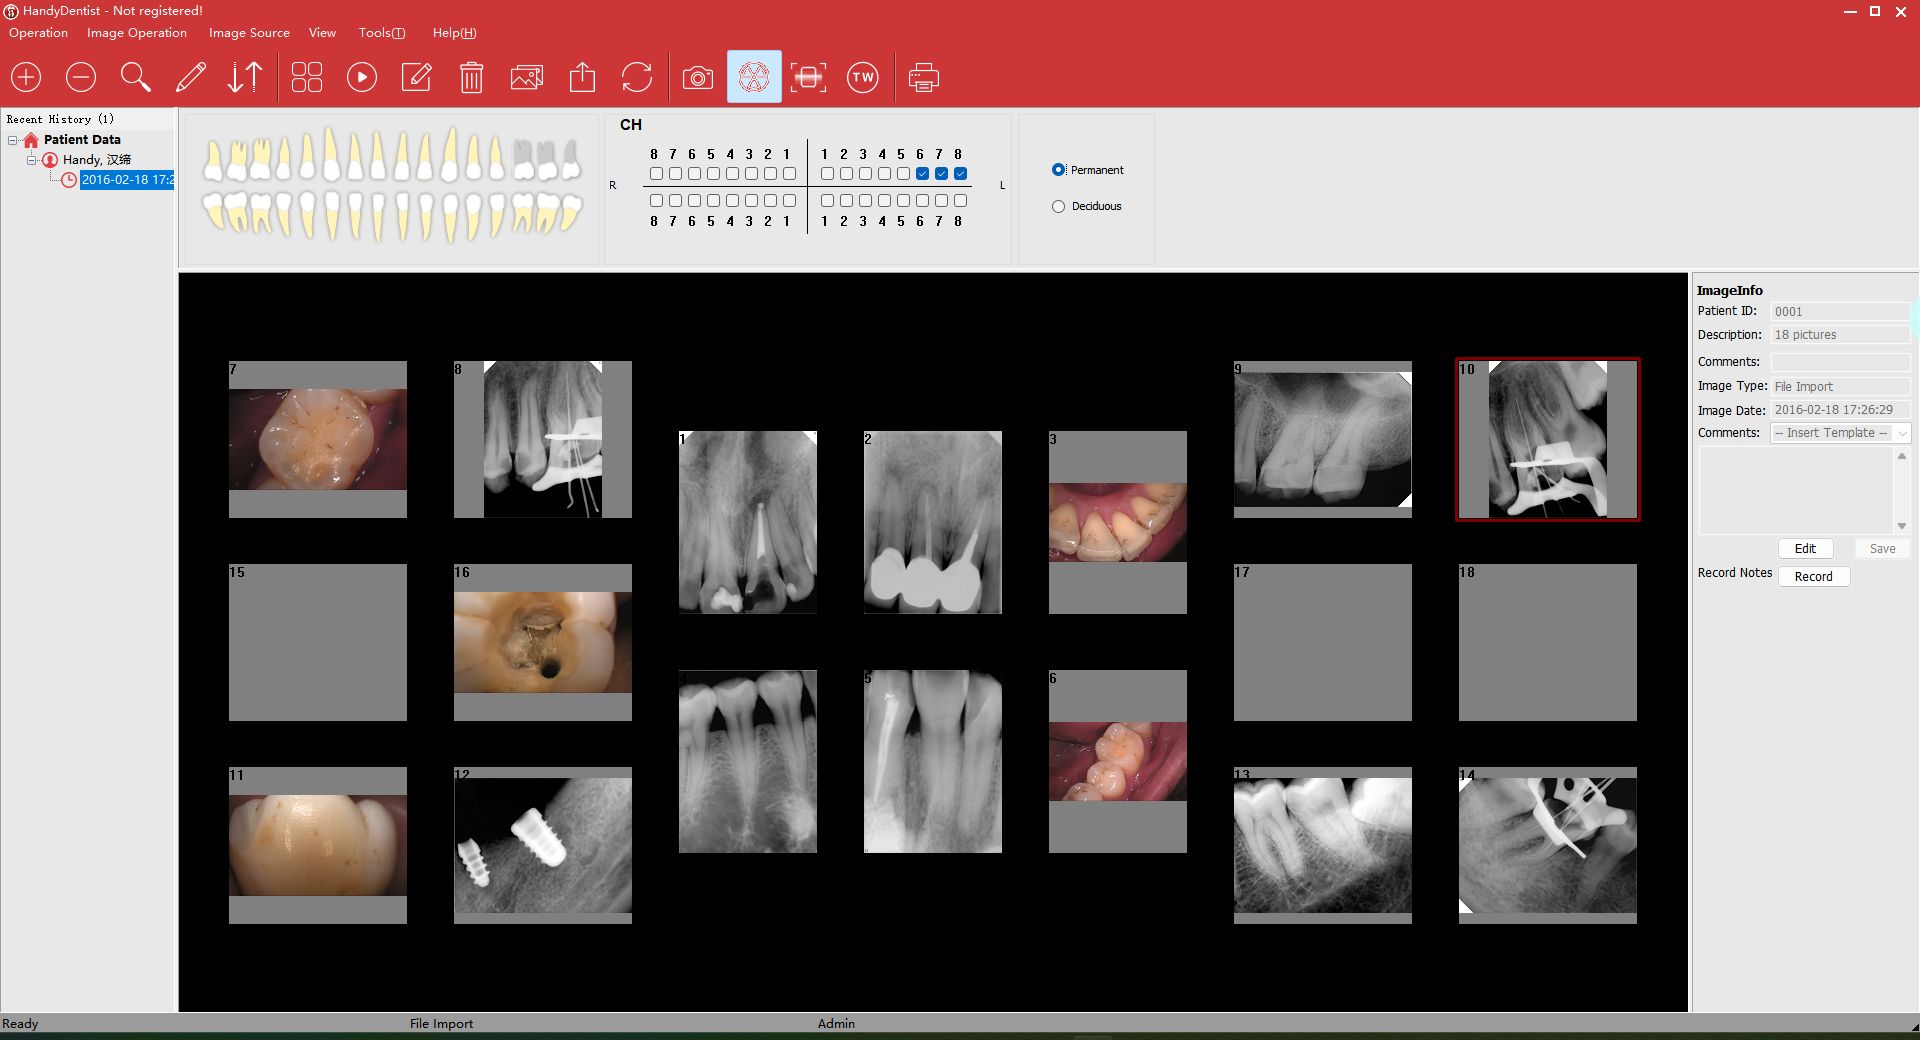
Task: Click the zoom in plus icon
Action: (26, 77)
